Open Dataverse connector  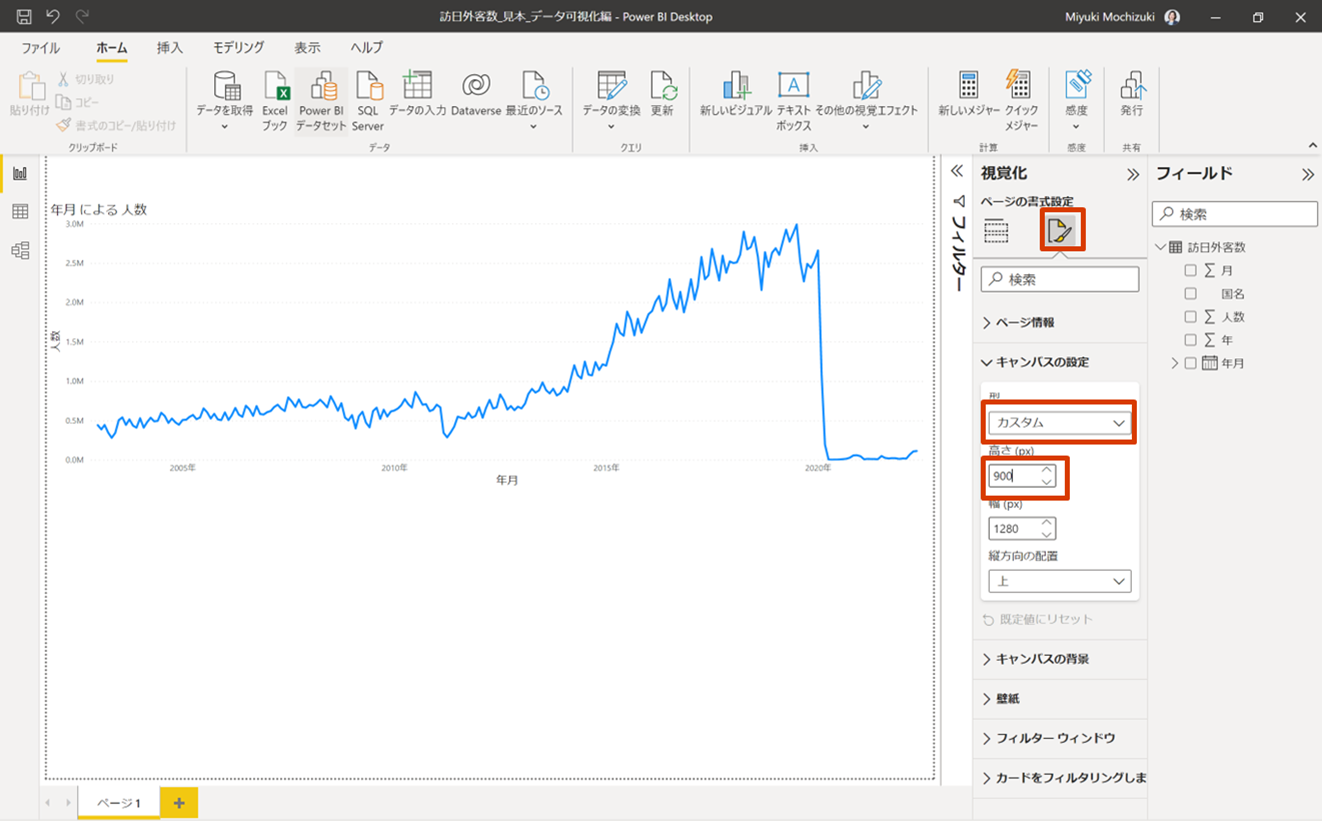[x=476, y=95]
